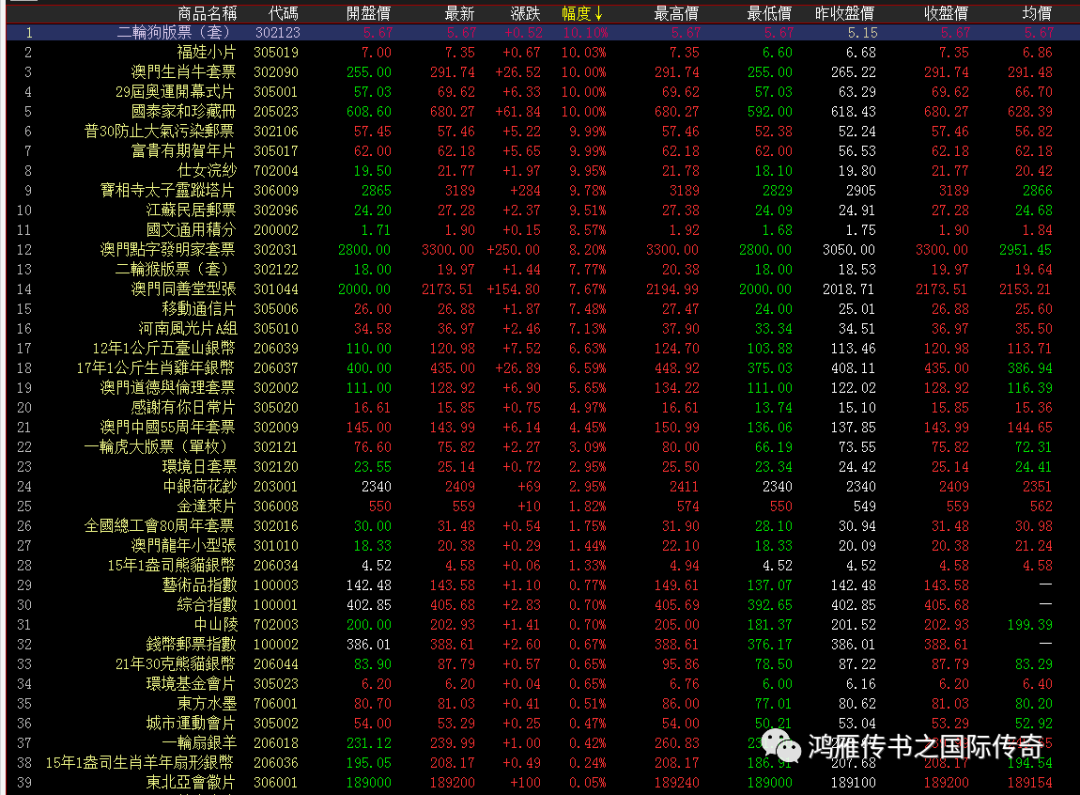Screen dimensions: 1080x795
Task: Select 29屆奧運開幕式片 row
Action: (543, 92)
